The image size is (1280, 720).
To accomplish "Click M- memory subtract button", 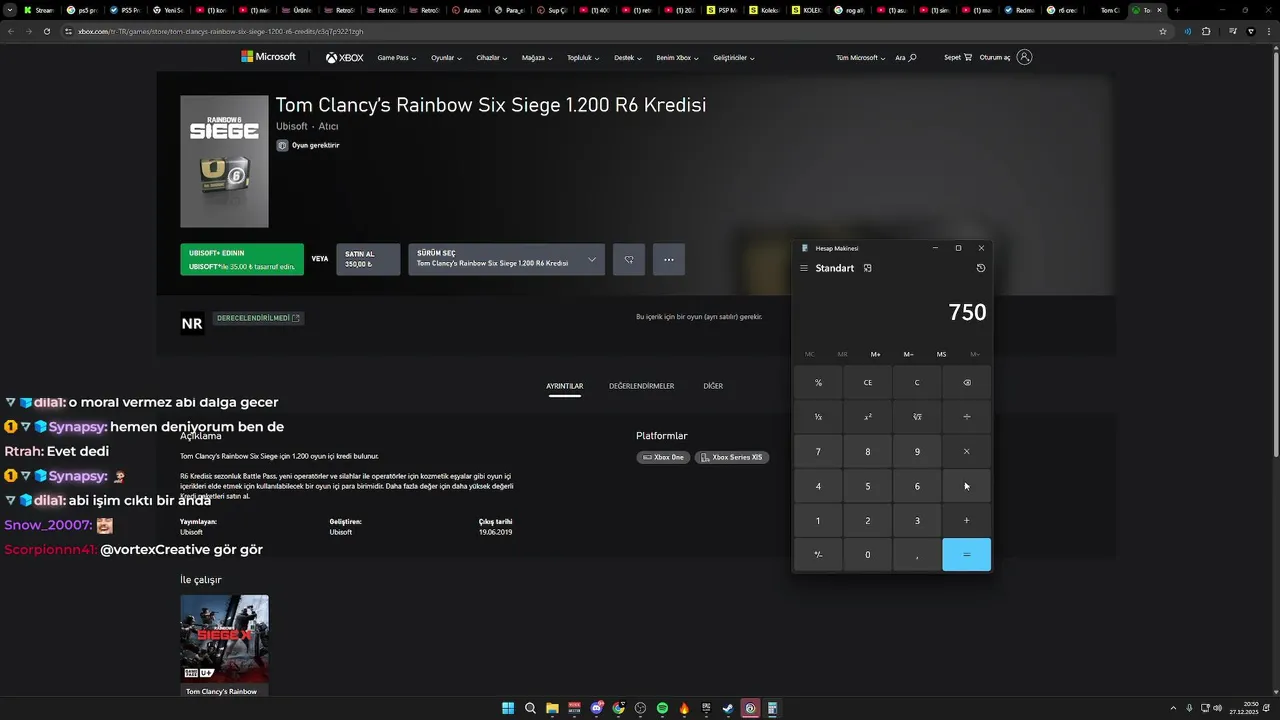I will tap(908, 354).
